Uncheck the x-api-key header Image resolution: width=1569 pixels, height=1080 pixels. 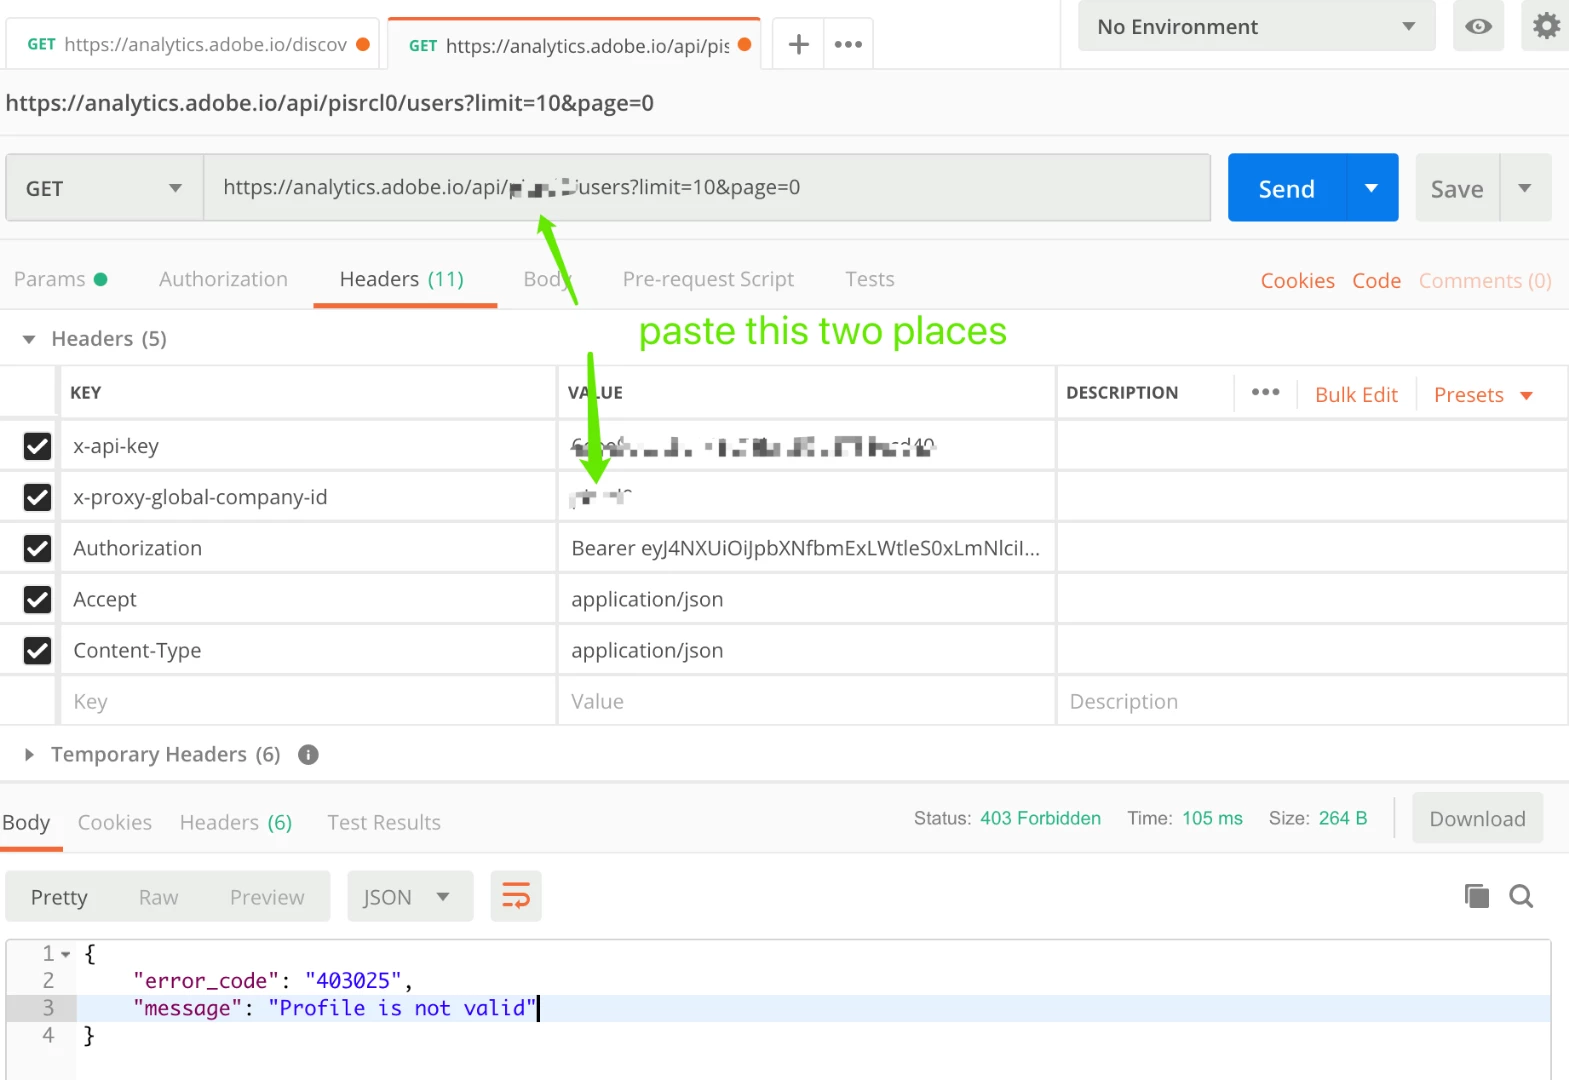click(x=37, y=446)
